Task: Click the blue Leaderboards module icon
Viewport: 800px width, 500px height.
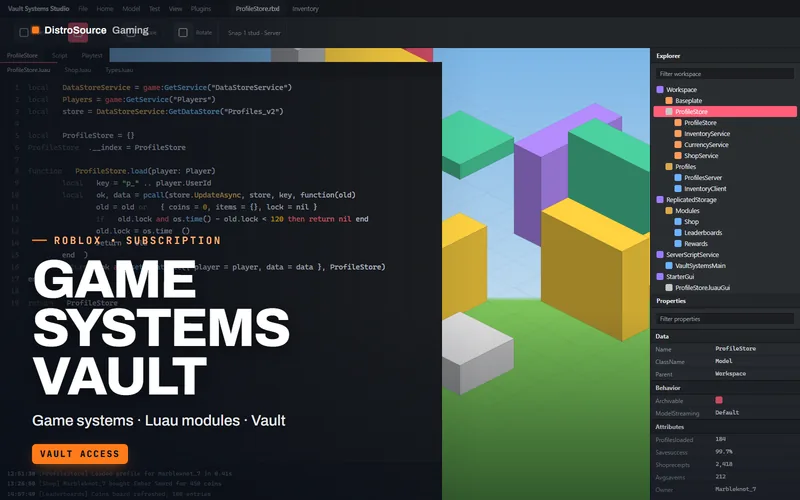Action: coord(678,233)
